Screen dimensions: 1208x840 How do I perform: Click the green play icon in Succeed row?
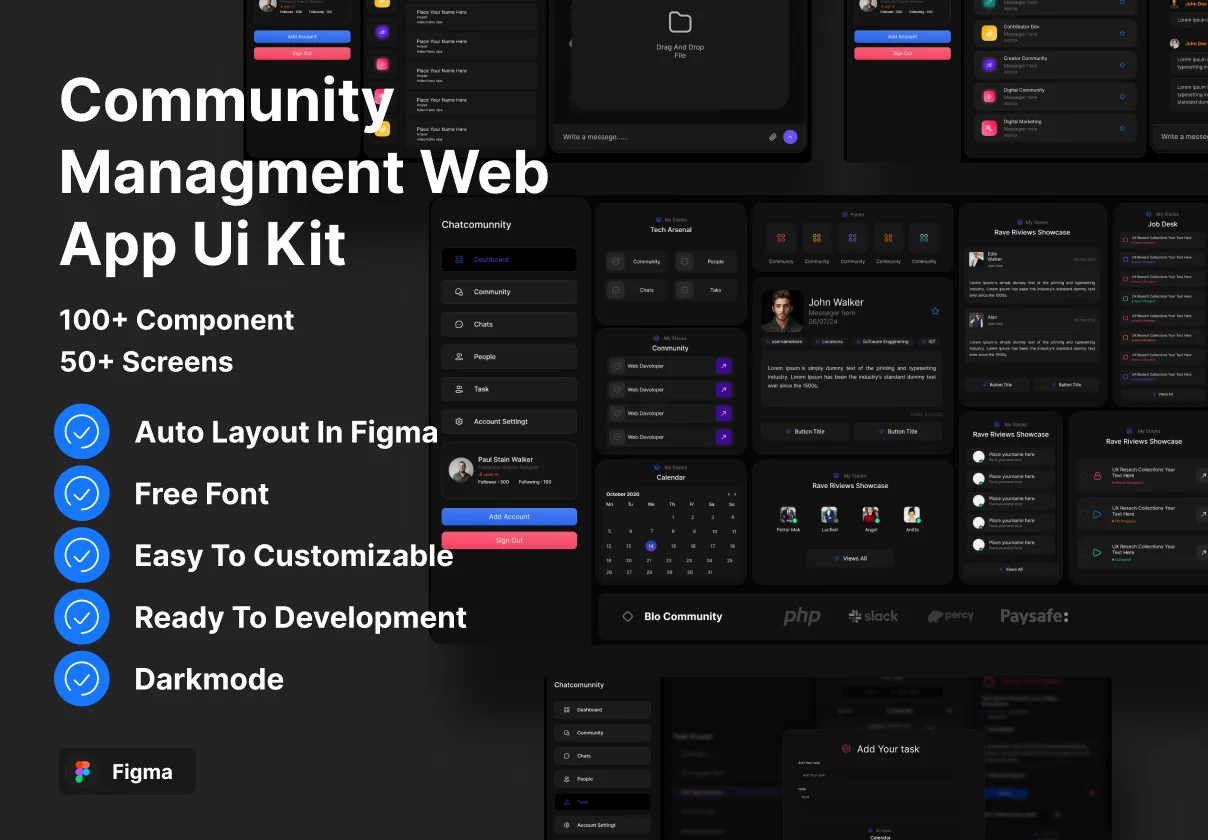1097,553
